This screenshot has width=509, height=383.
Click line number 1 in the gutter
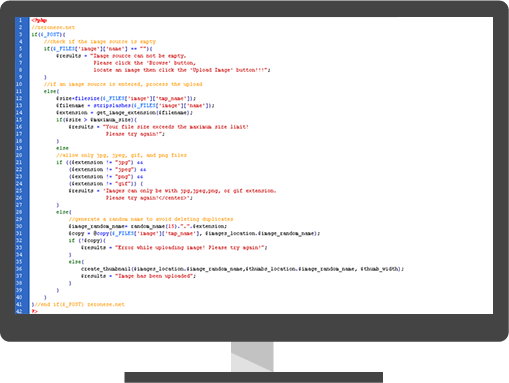[x=20, y=20]
